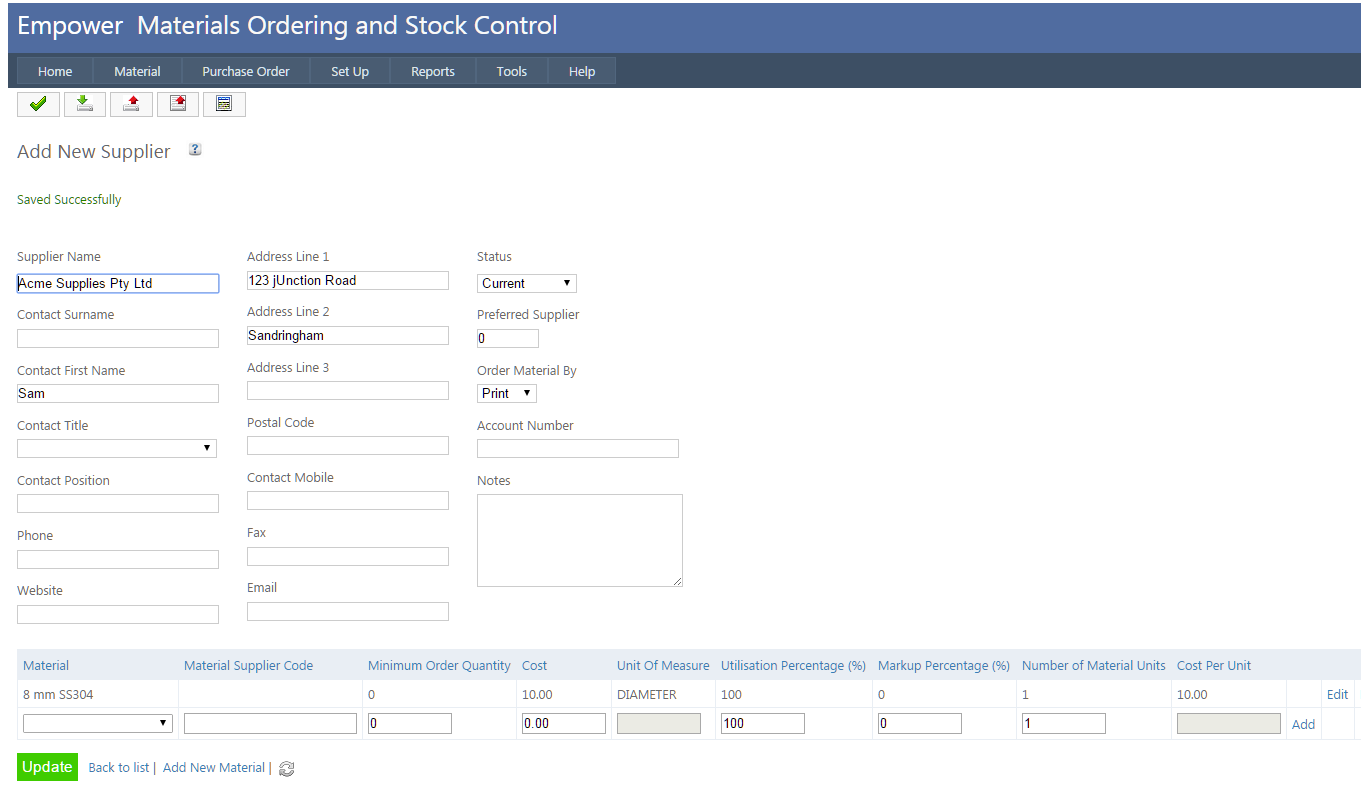The height and width of the screenshot is (796, 1361).
Task: Click the red arrow document toolbar icon
Action: tap(178, 104)
